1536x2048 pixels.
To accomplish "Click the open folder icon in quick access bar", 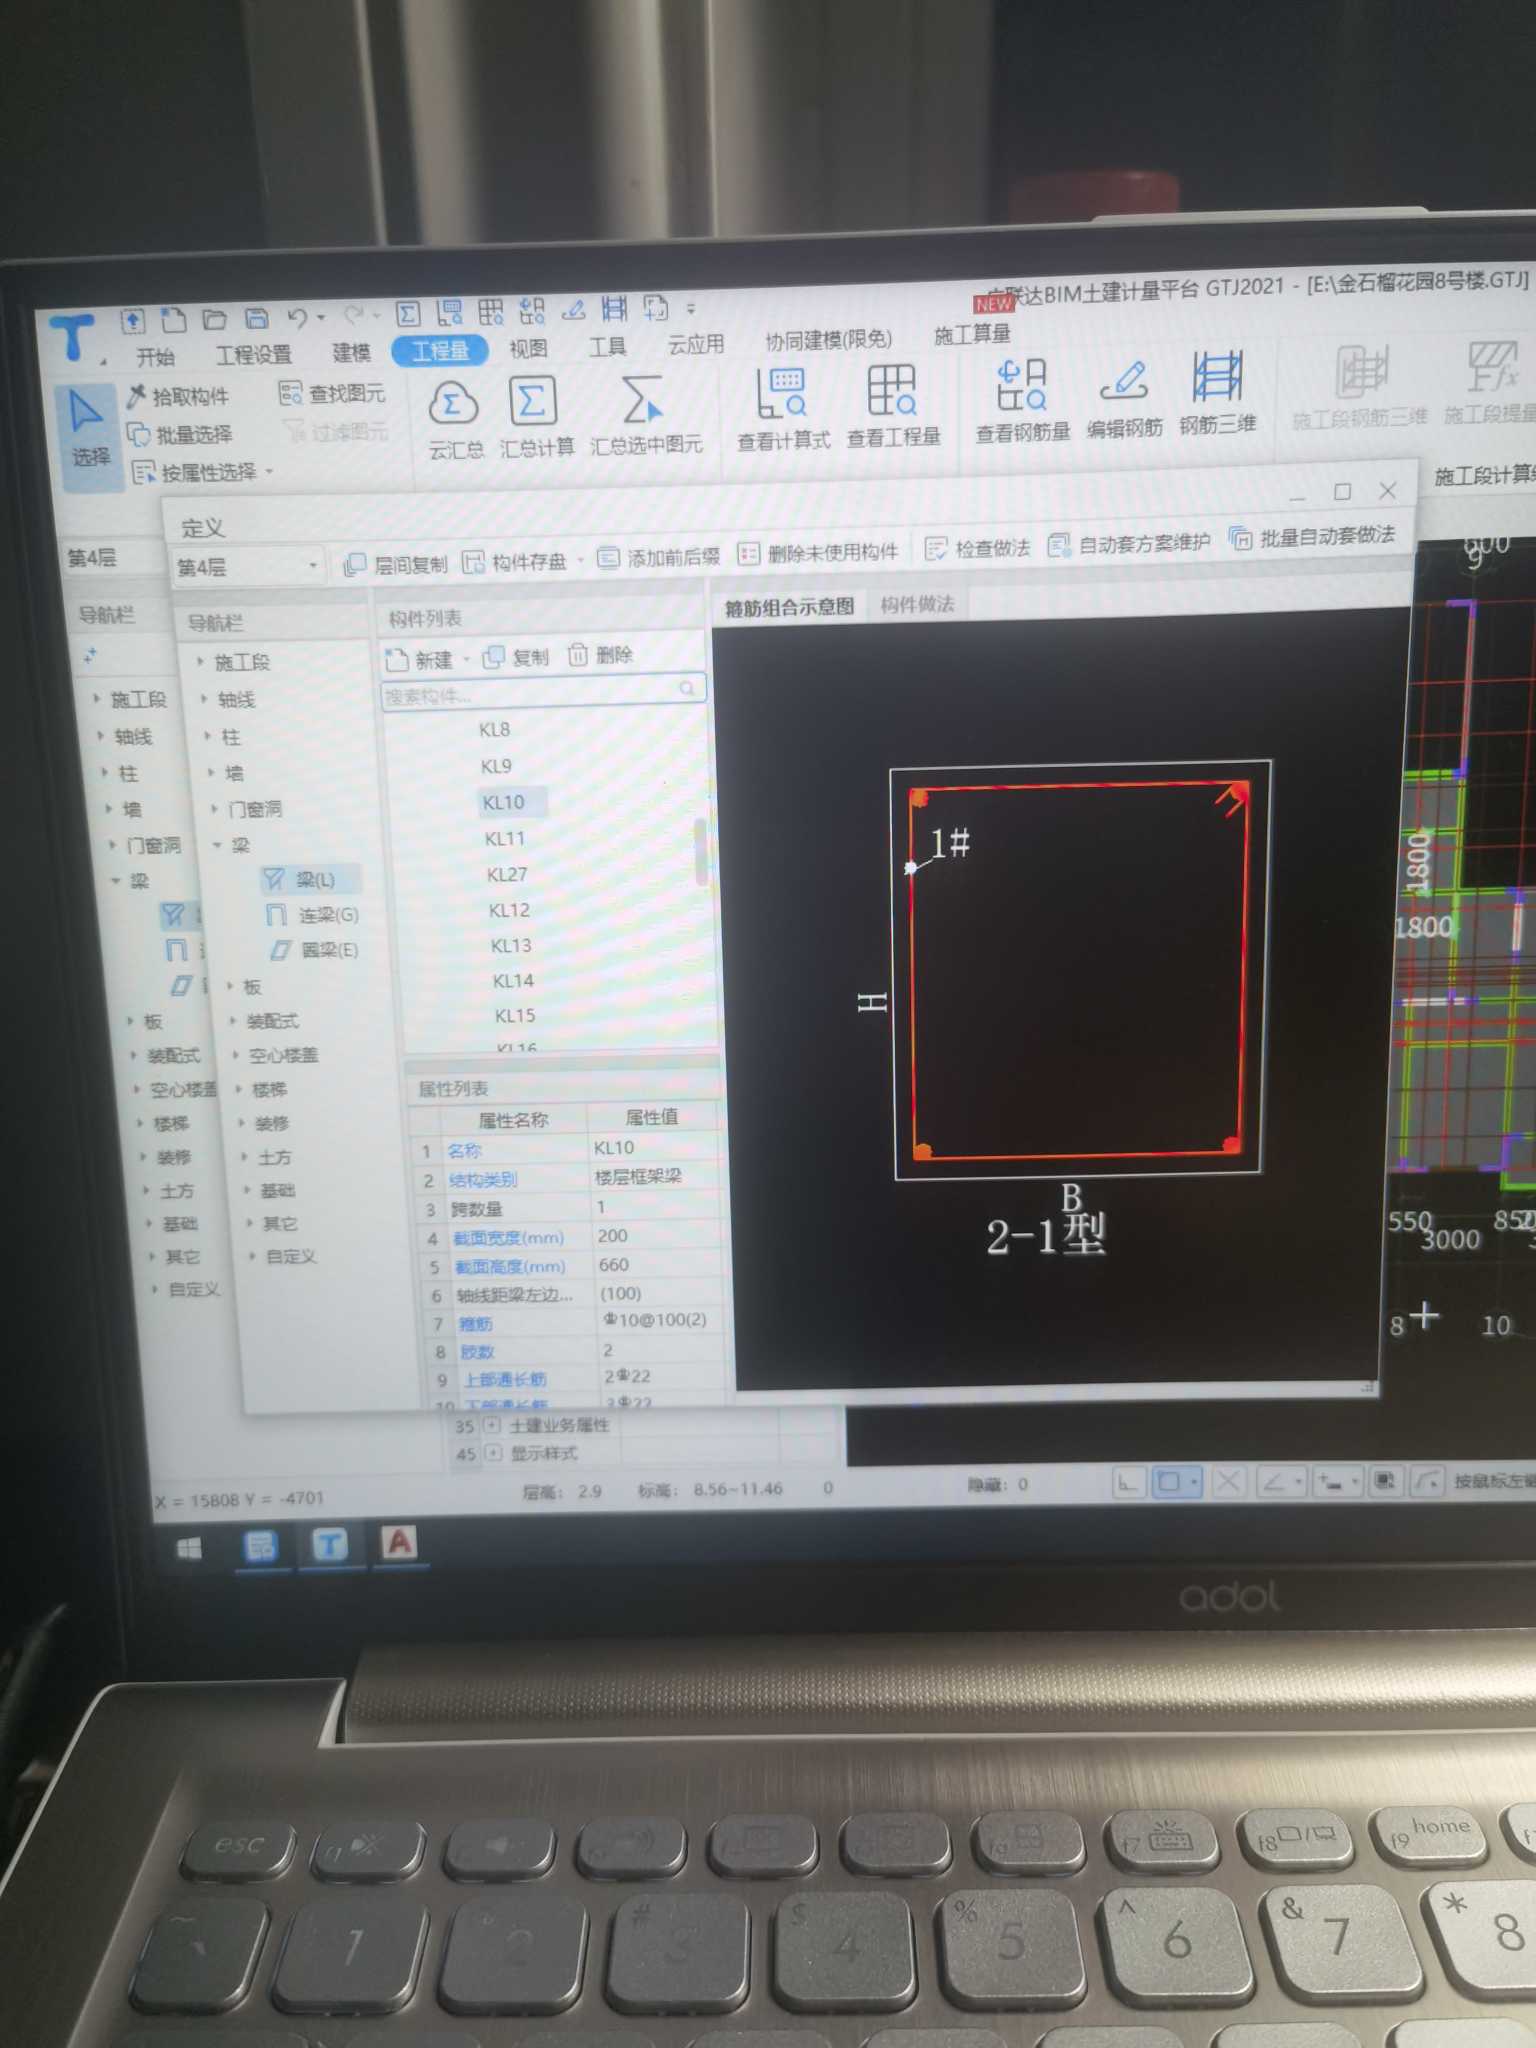I will [x=214, y=320].
